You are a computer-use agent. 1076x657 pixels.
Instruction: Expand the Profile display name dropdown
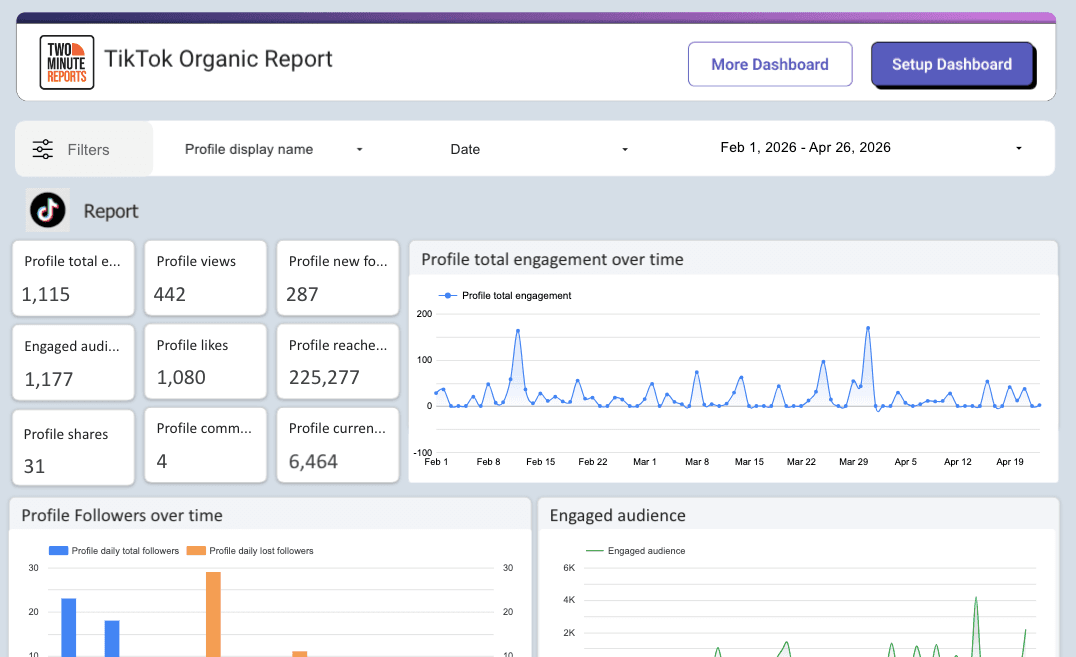[x=273, y=149]
